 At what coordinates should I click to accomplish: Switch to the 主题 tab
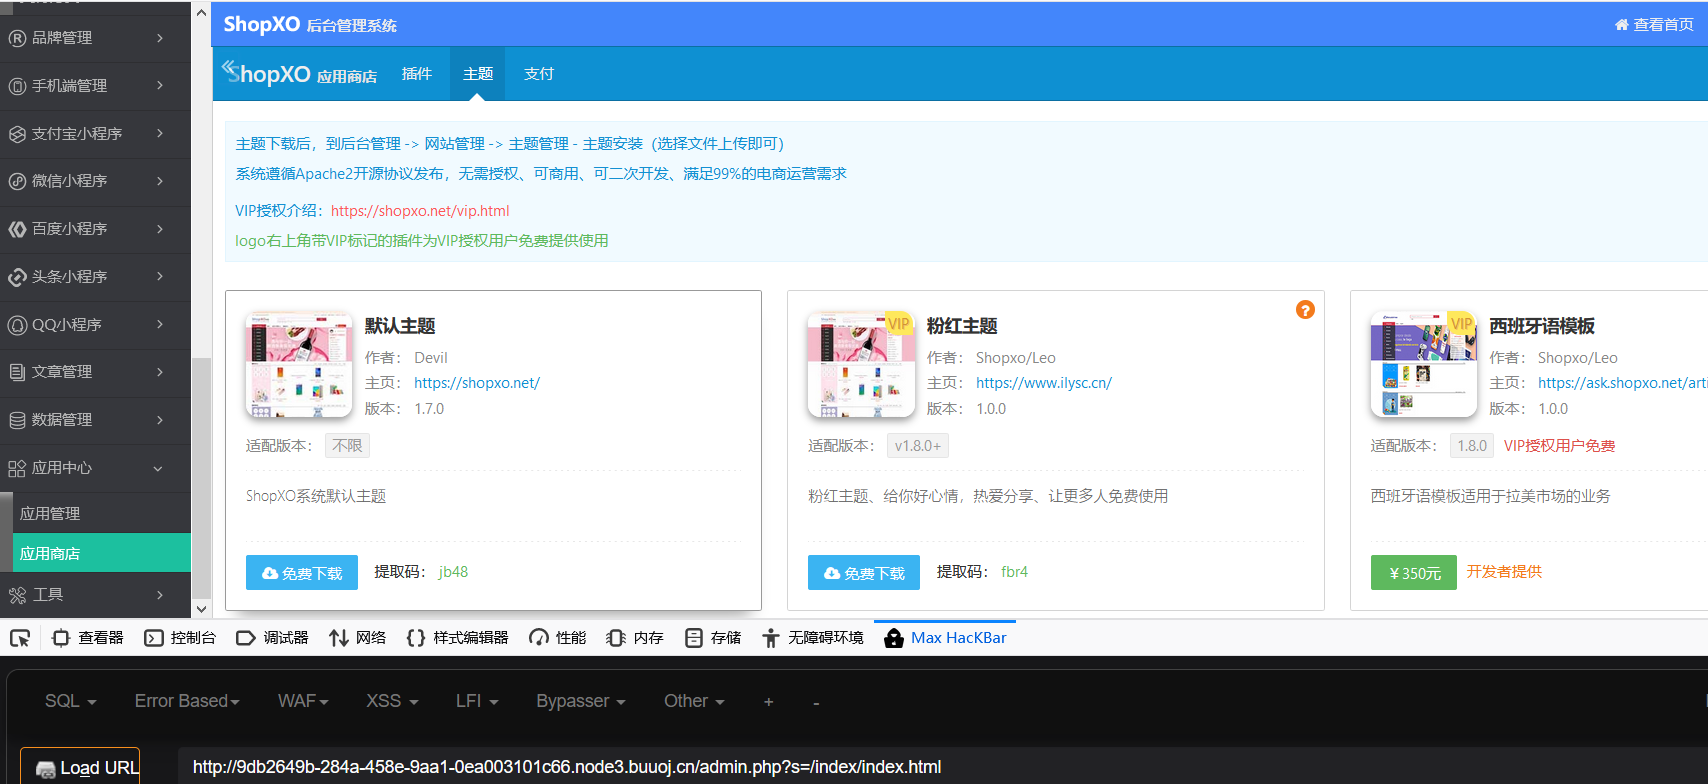[478, 74]
